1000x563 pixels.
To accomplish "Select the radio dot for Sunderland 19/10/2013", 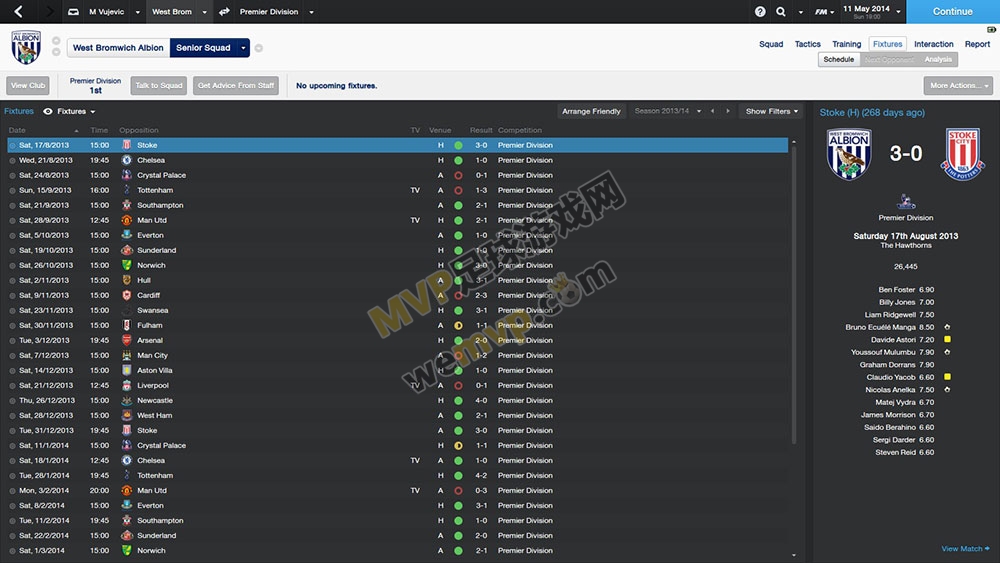I will coord(12,251).
